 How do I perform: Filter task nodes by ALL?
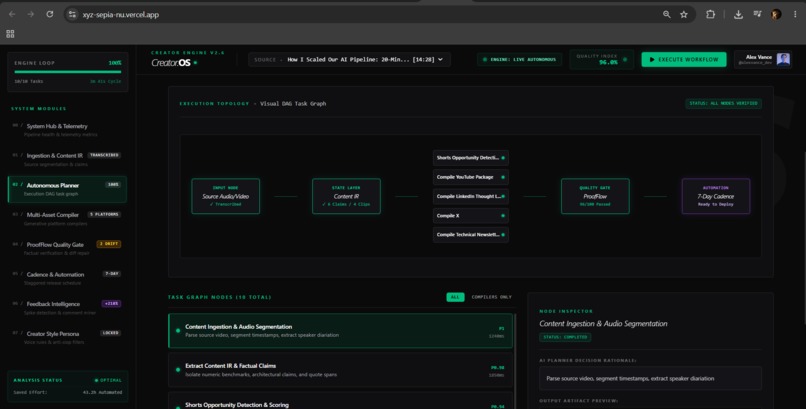[x=455, y=297]
